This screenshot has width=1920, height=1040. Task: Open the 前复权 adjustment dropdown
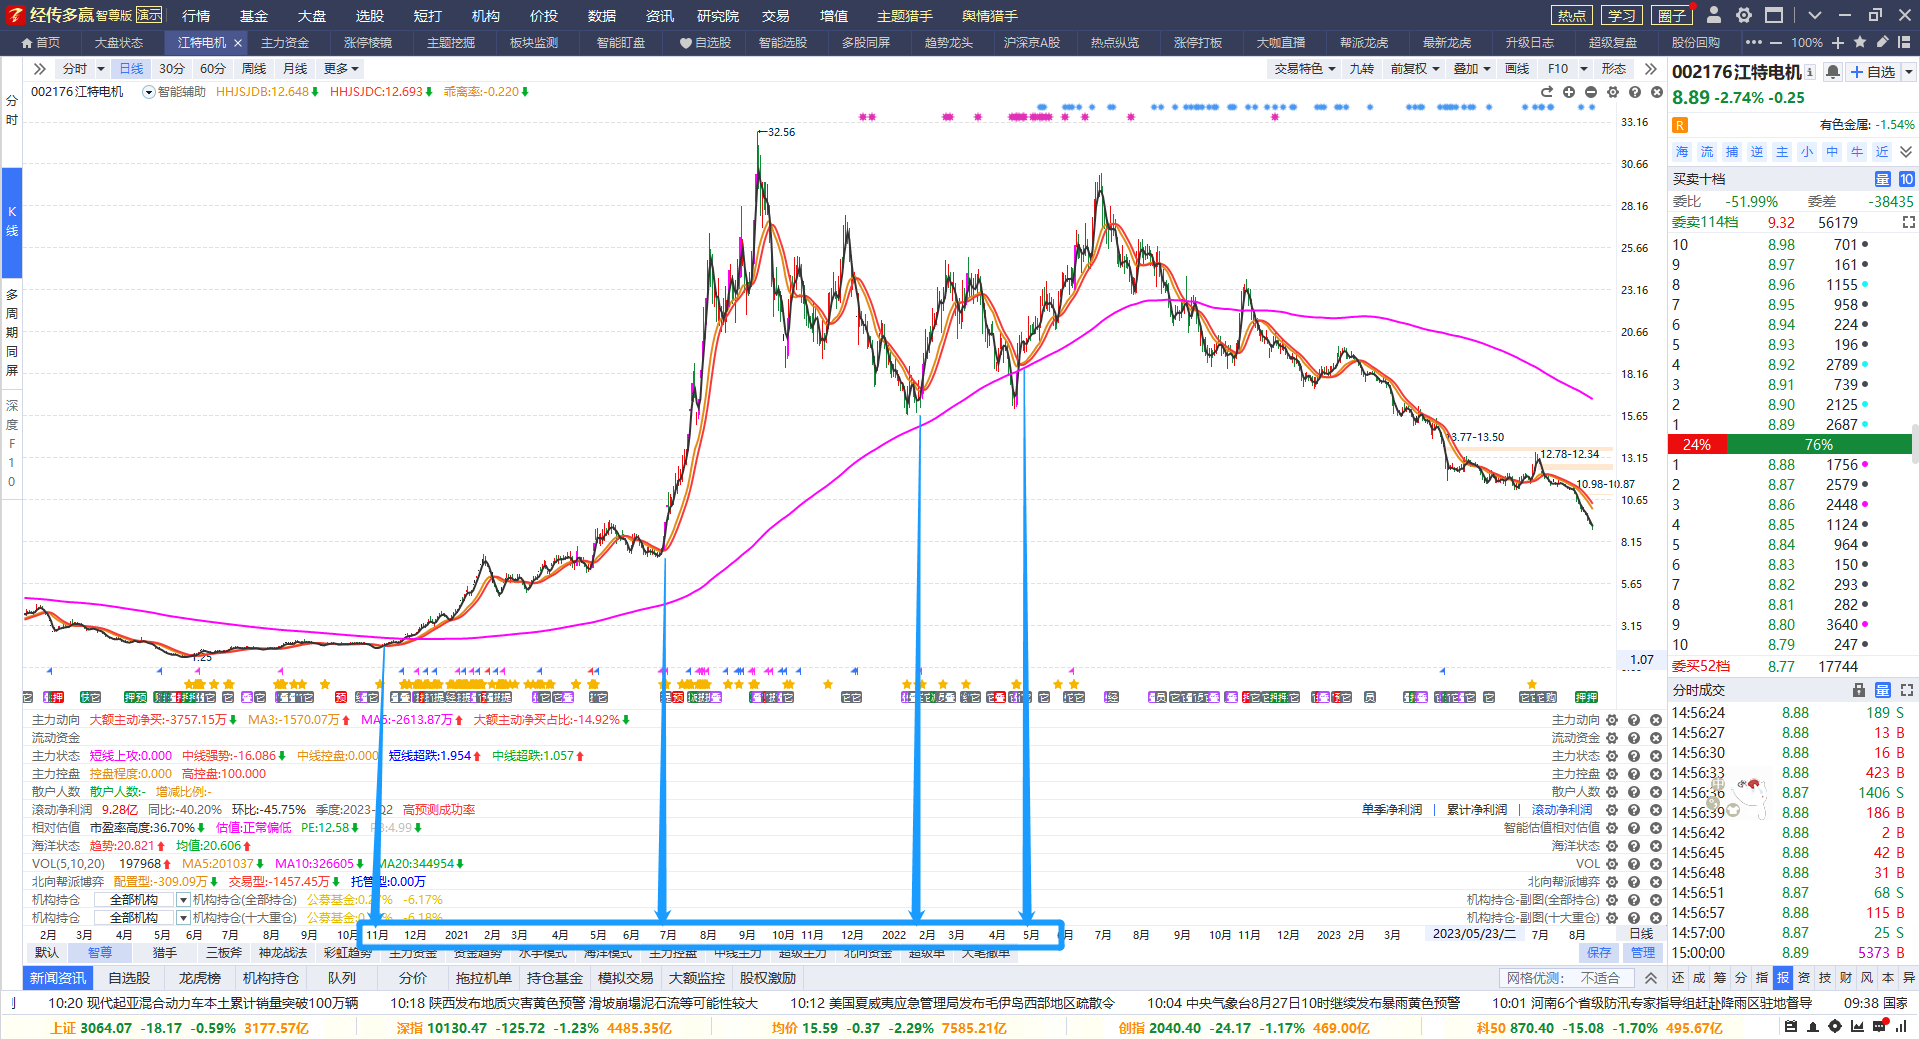point(1415,69)
